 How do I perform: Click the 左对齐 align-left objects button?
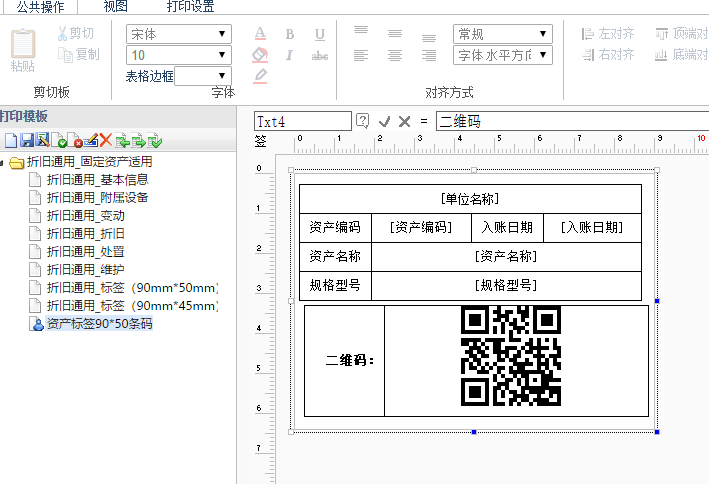pos(608,33)
